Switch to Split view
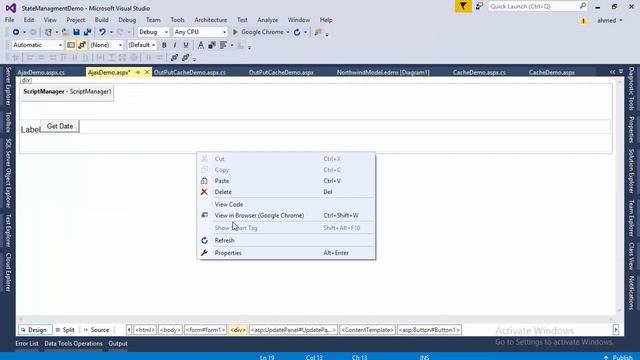Image resolution: width=640 pixels, height=360 pixels. coord(65,330)
